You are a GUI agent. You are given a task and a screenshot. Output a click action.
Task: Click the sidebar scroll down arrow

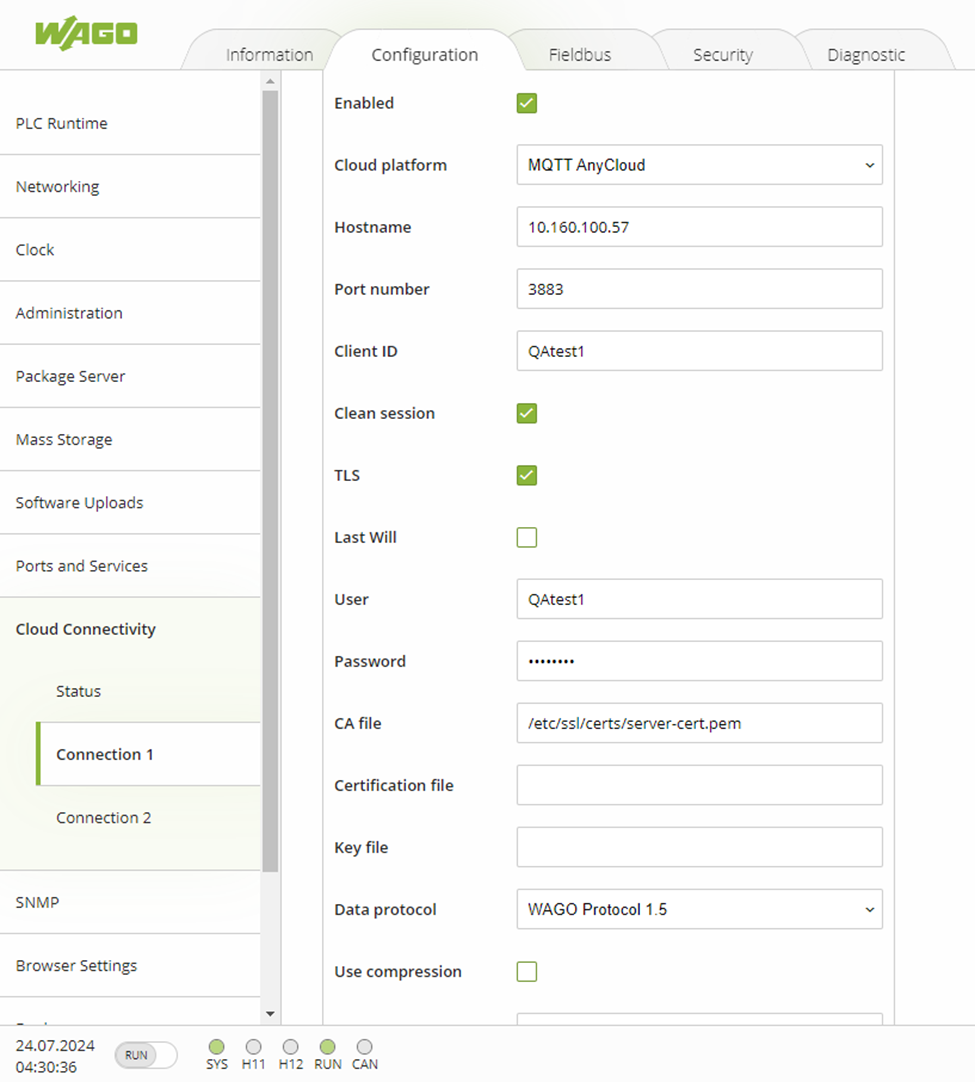click(x=270, y=1014)
